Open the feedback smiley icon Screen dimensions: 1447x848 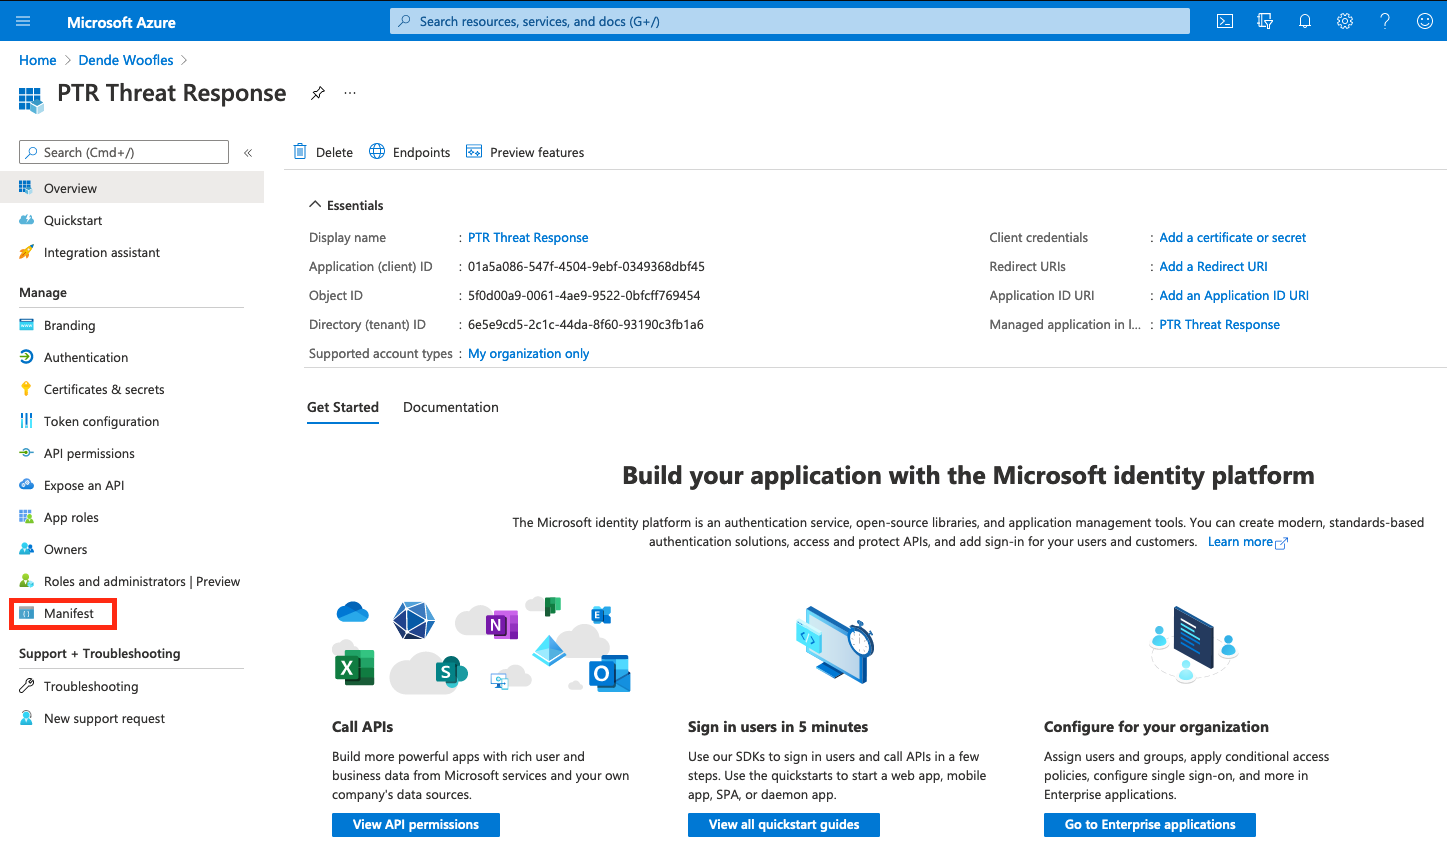pos(1424,21)
